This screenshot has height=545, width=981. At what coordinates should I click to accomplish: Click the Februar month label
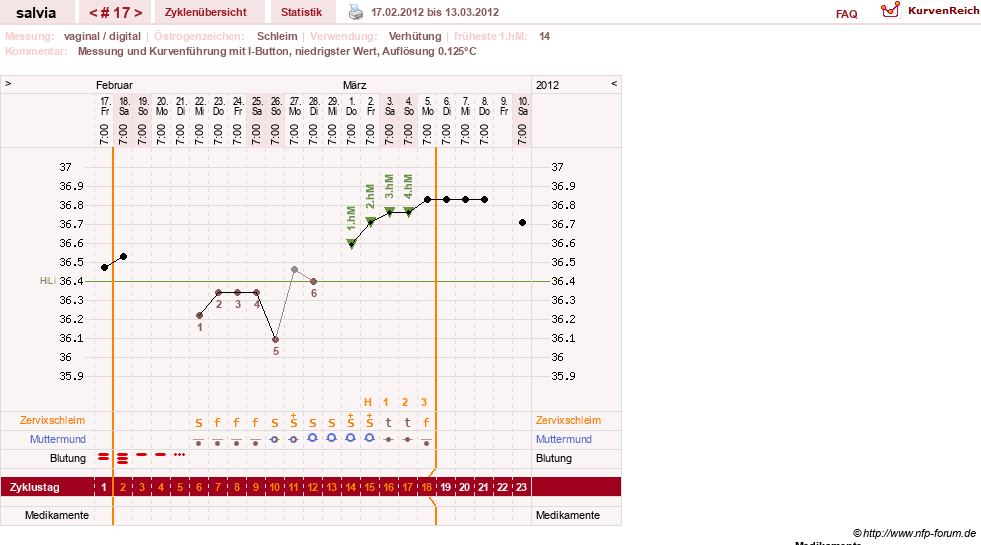[114, 85]
